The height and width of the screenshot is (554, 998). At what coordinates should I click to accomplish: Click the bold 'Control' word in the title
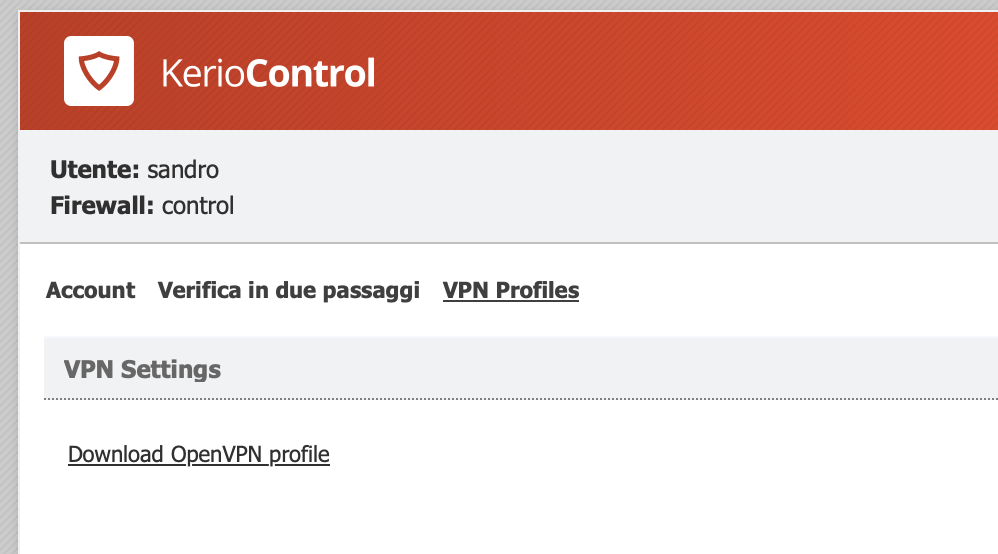(311, 73)
